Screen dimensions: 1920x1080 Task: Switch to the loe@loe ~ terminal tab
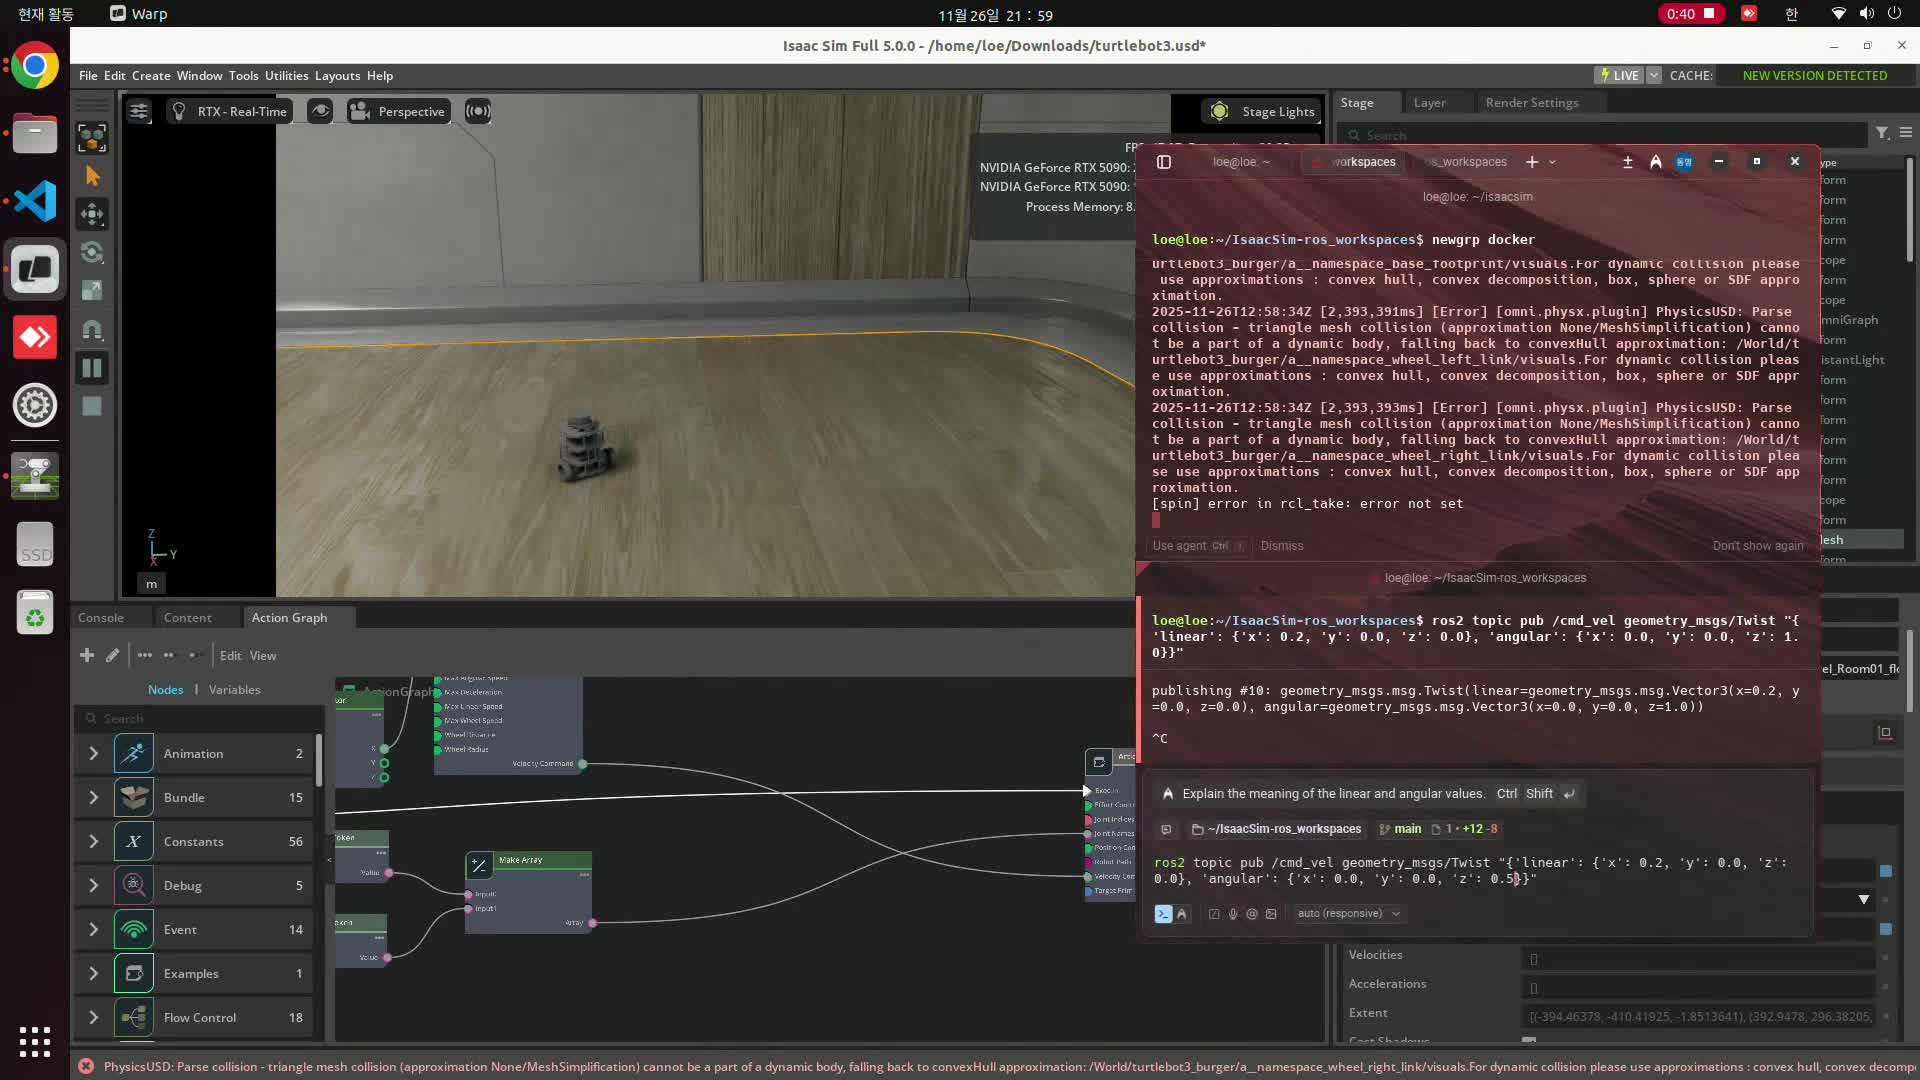pos(1240,162)
